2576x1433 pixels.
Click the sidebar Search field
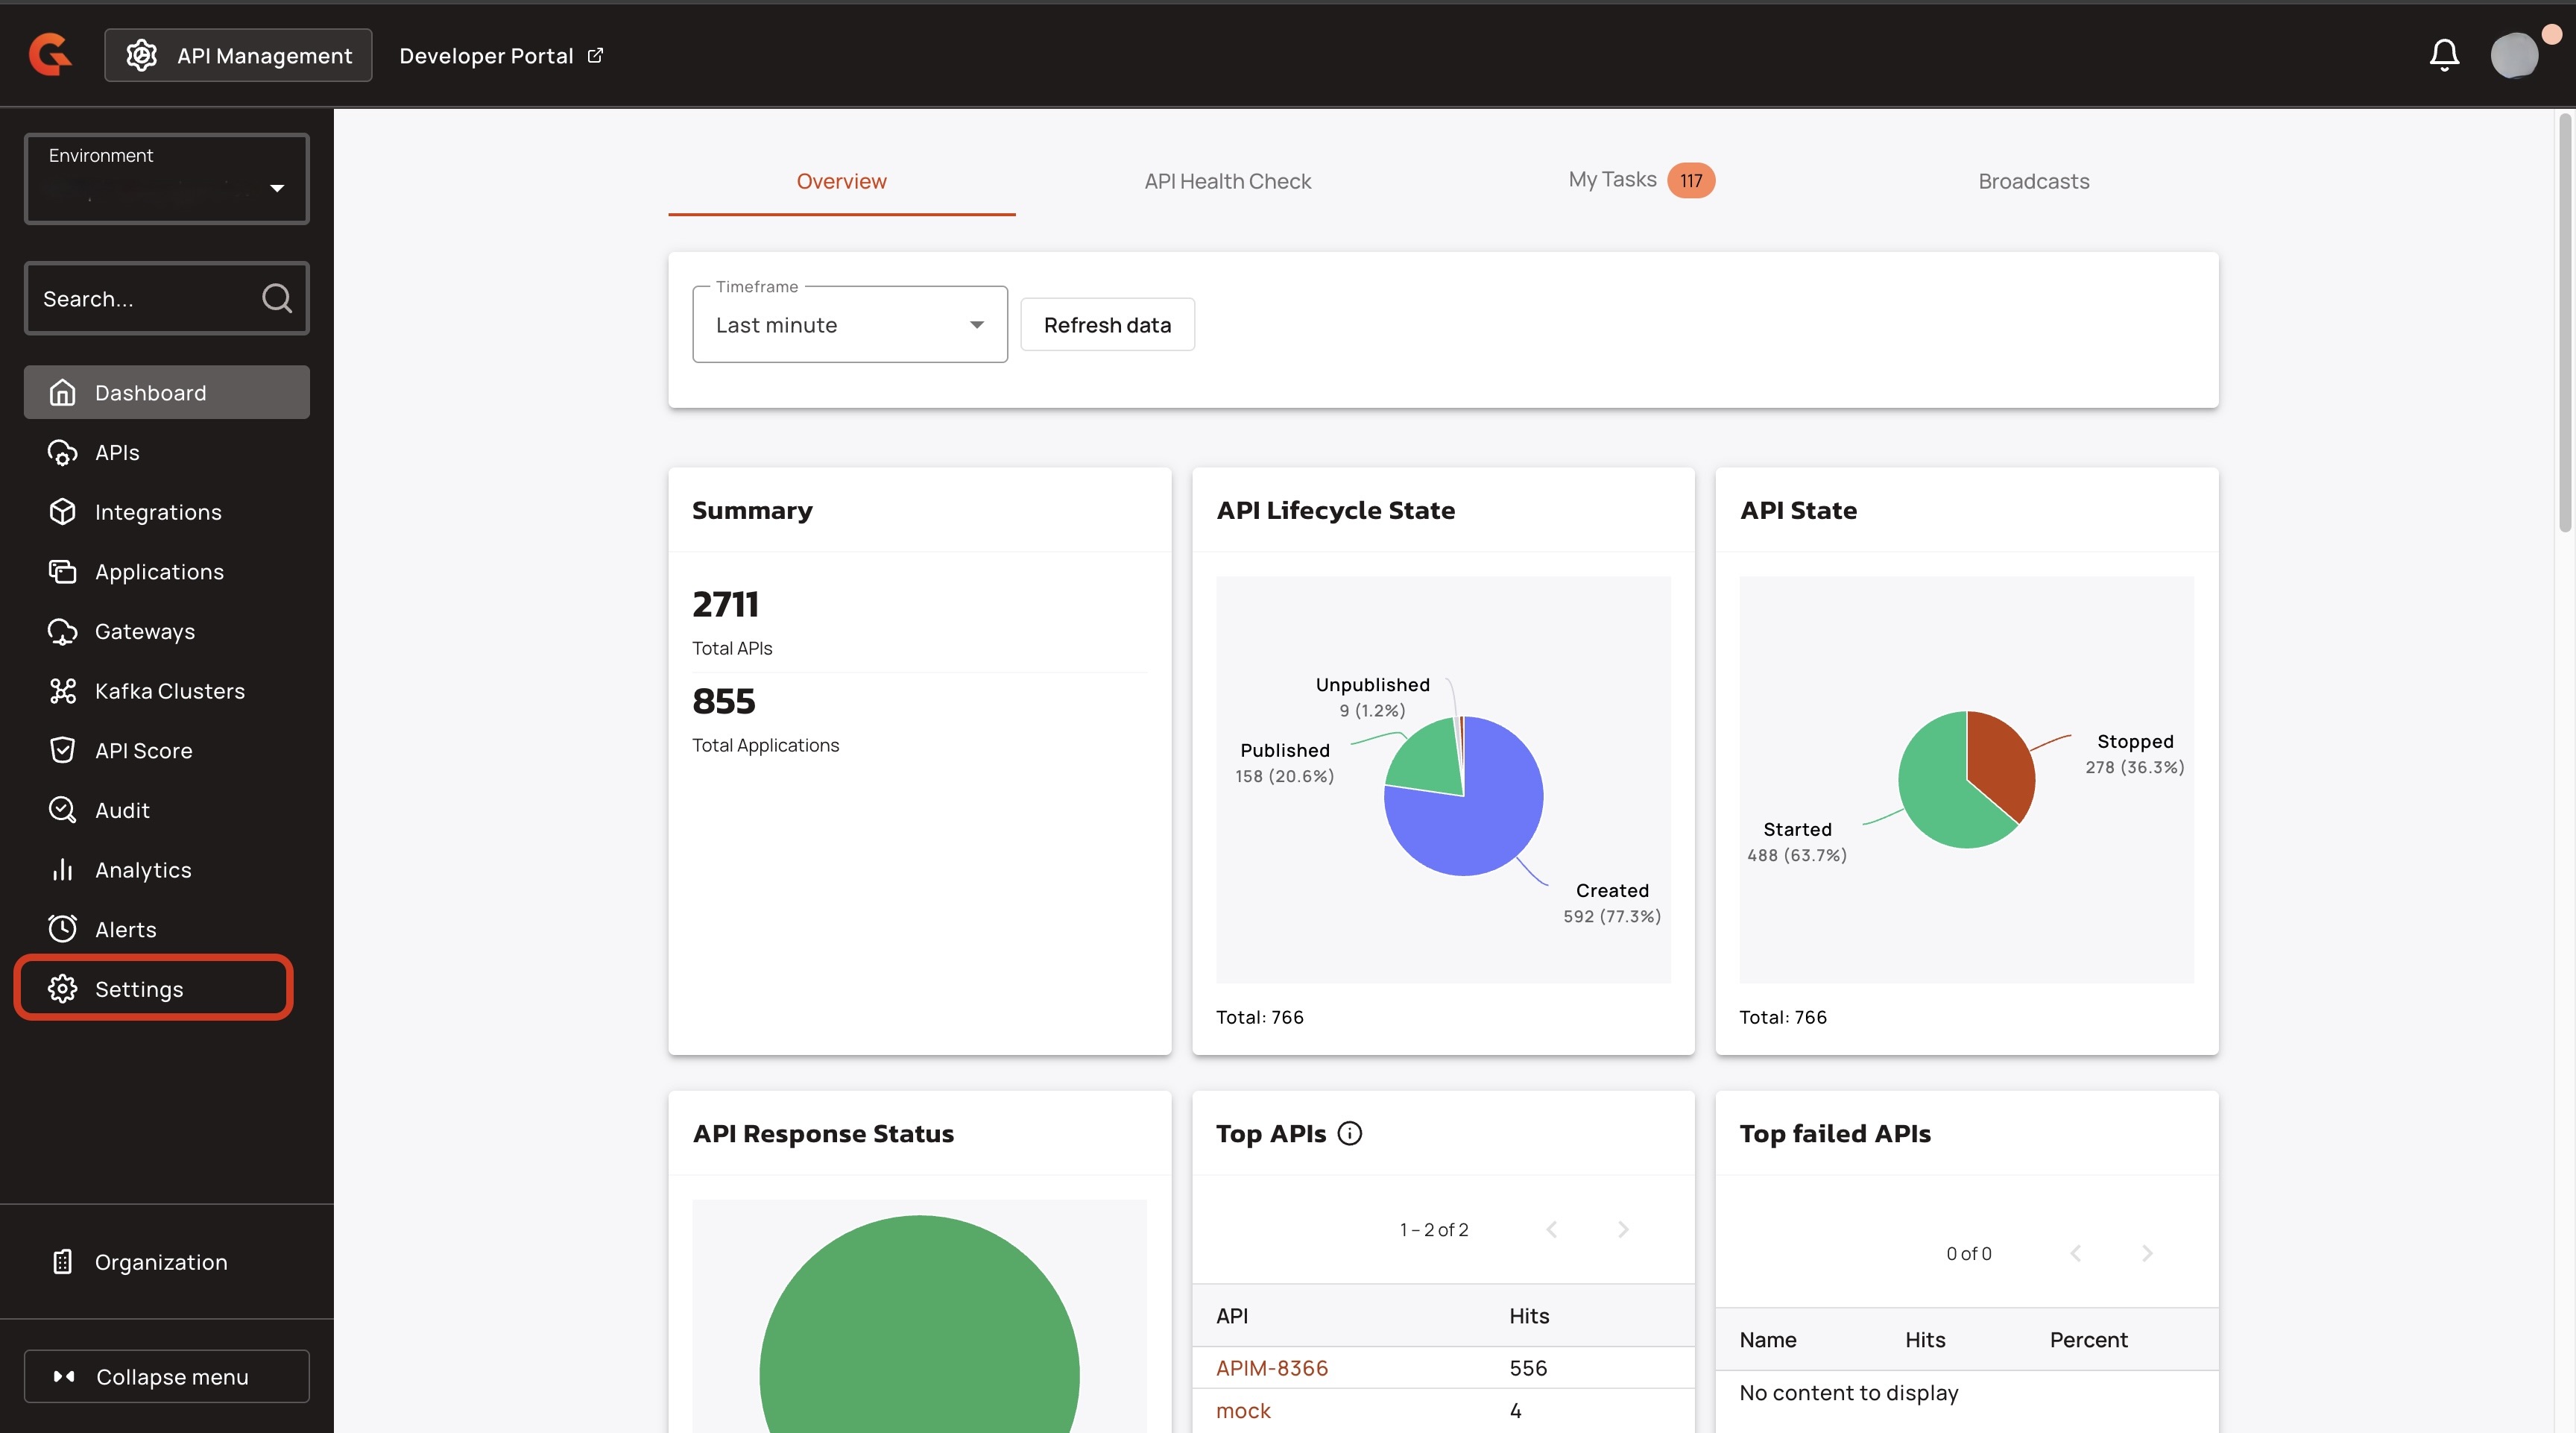tap(140, 298)
